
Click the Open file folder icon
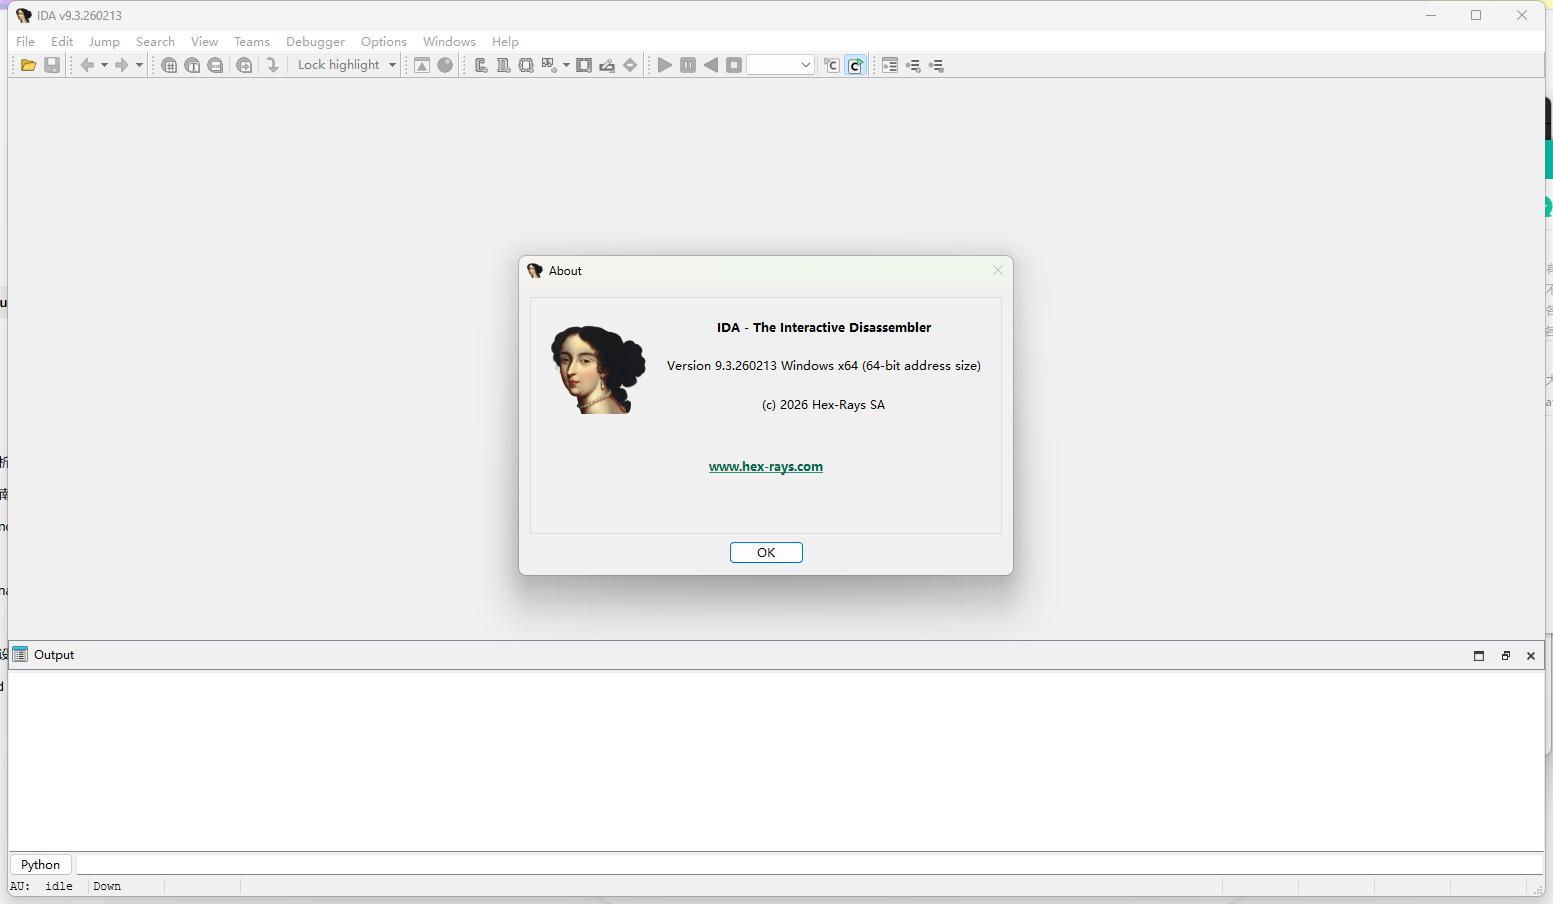pyautogui.click(x=29, y=65)
